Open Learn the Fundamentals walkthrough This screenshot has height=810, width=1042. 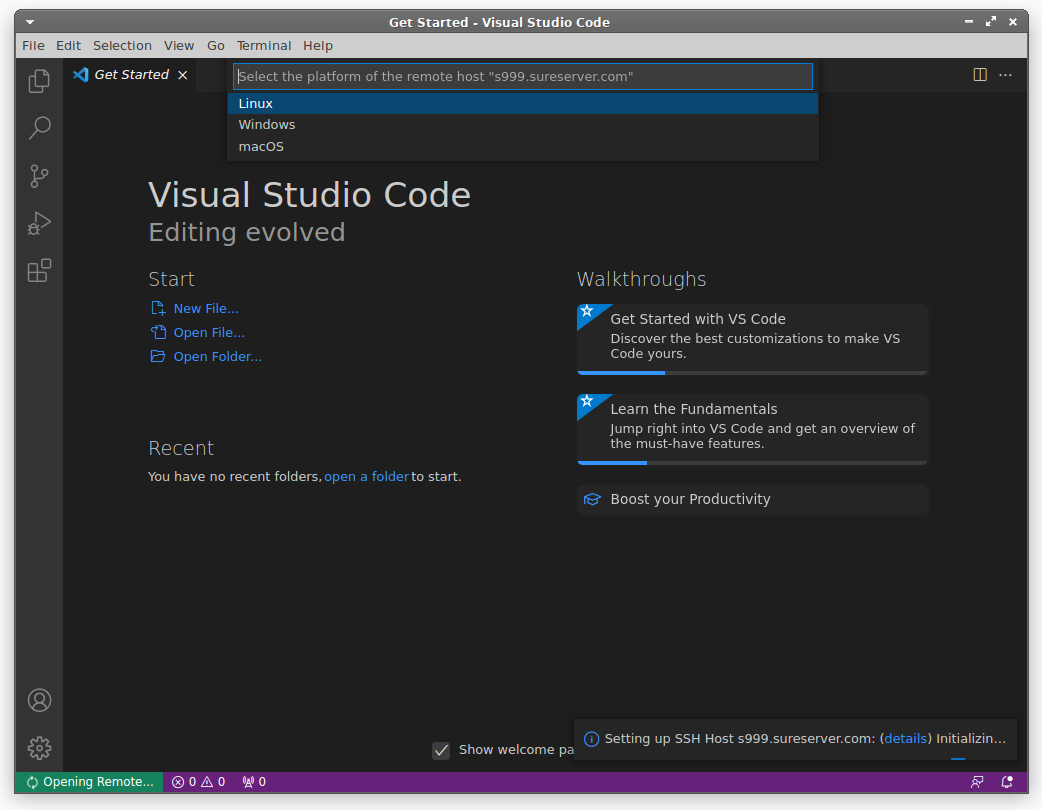752,429
